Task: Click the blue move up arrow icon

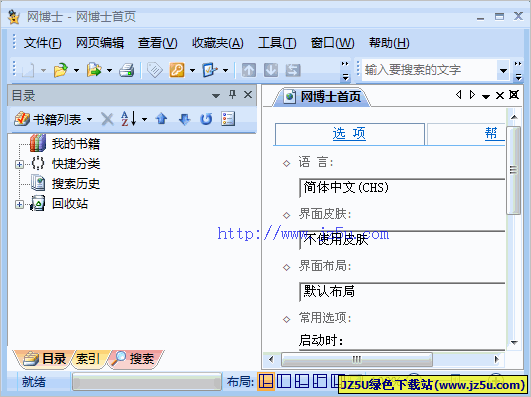Action: pyautogui.click(x=162, y=119)
